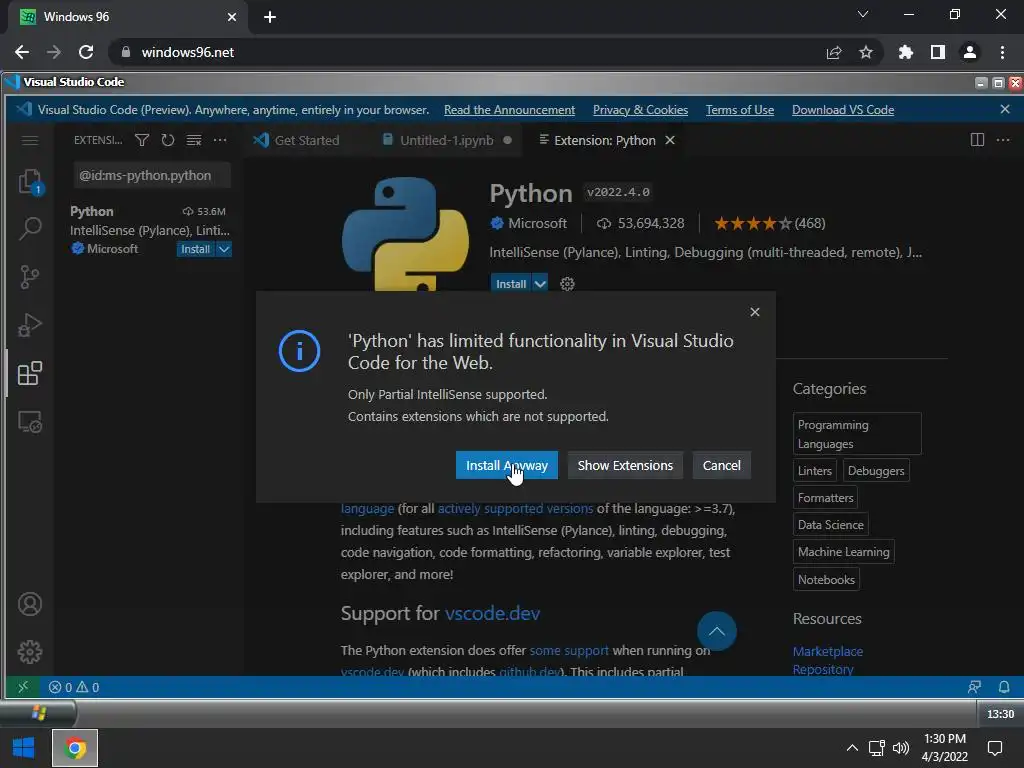1024x768 pixels.
Task: Open Download VS Code link
Action: 843,110
